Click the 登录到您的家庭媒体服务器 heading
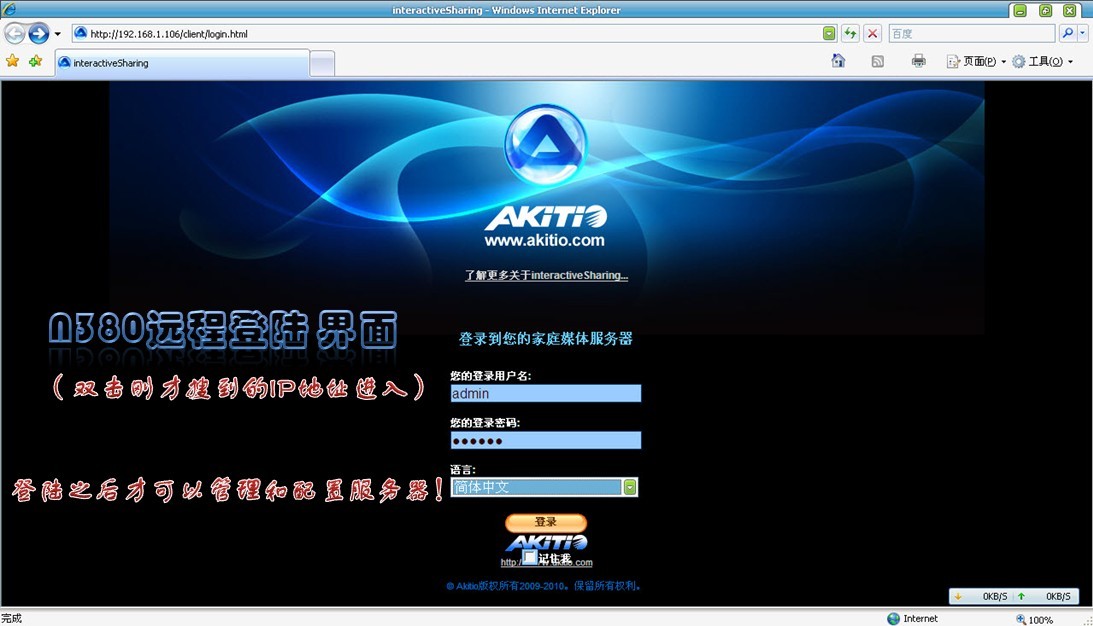 tap(546, 339)
